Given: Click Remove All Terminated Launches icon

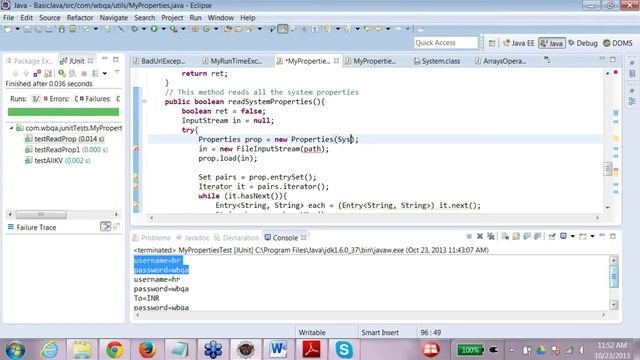Looking at the screenshot, I should [x=491, y=236].
